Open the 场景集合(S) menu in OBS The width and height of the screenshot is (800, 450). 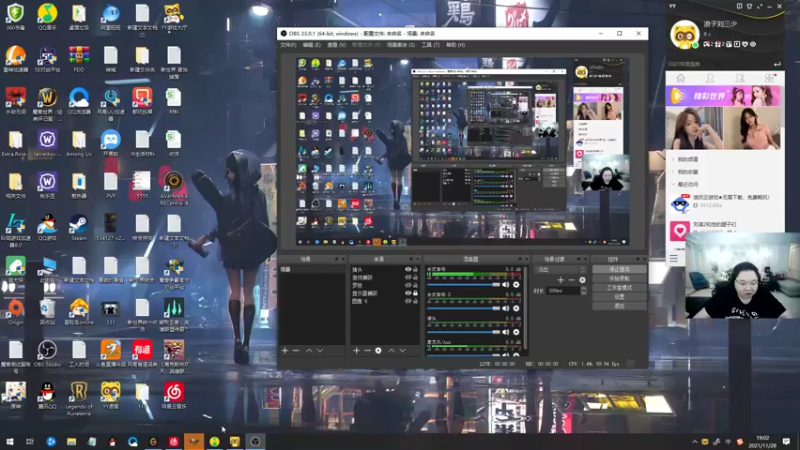[x=401, y=45]
